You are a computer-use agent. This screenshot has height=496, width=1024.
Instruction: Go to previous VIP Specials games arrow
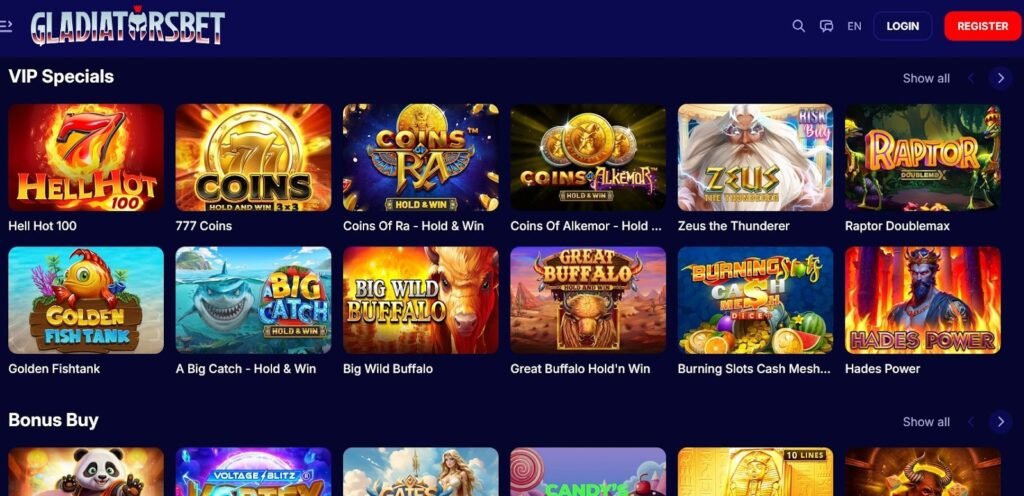[x=971, y=78]
